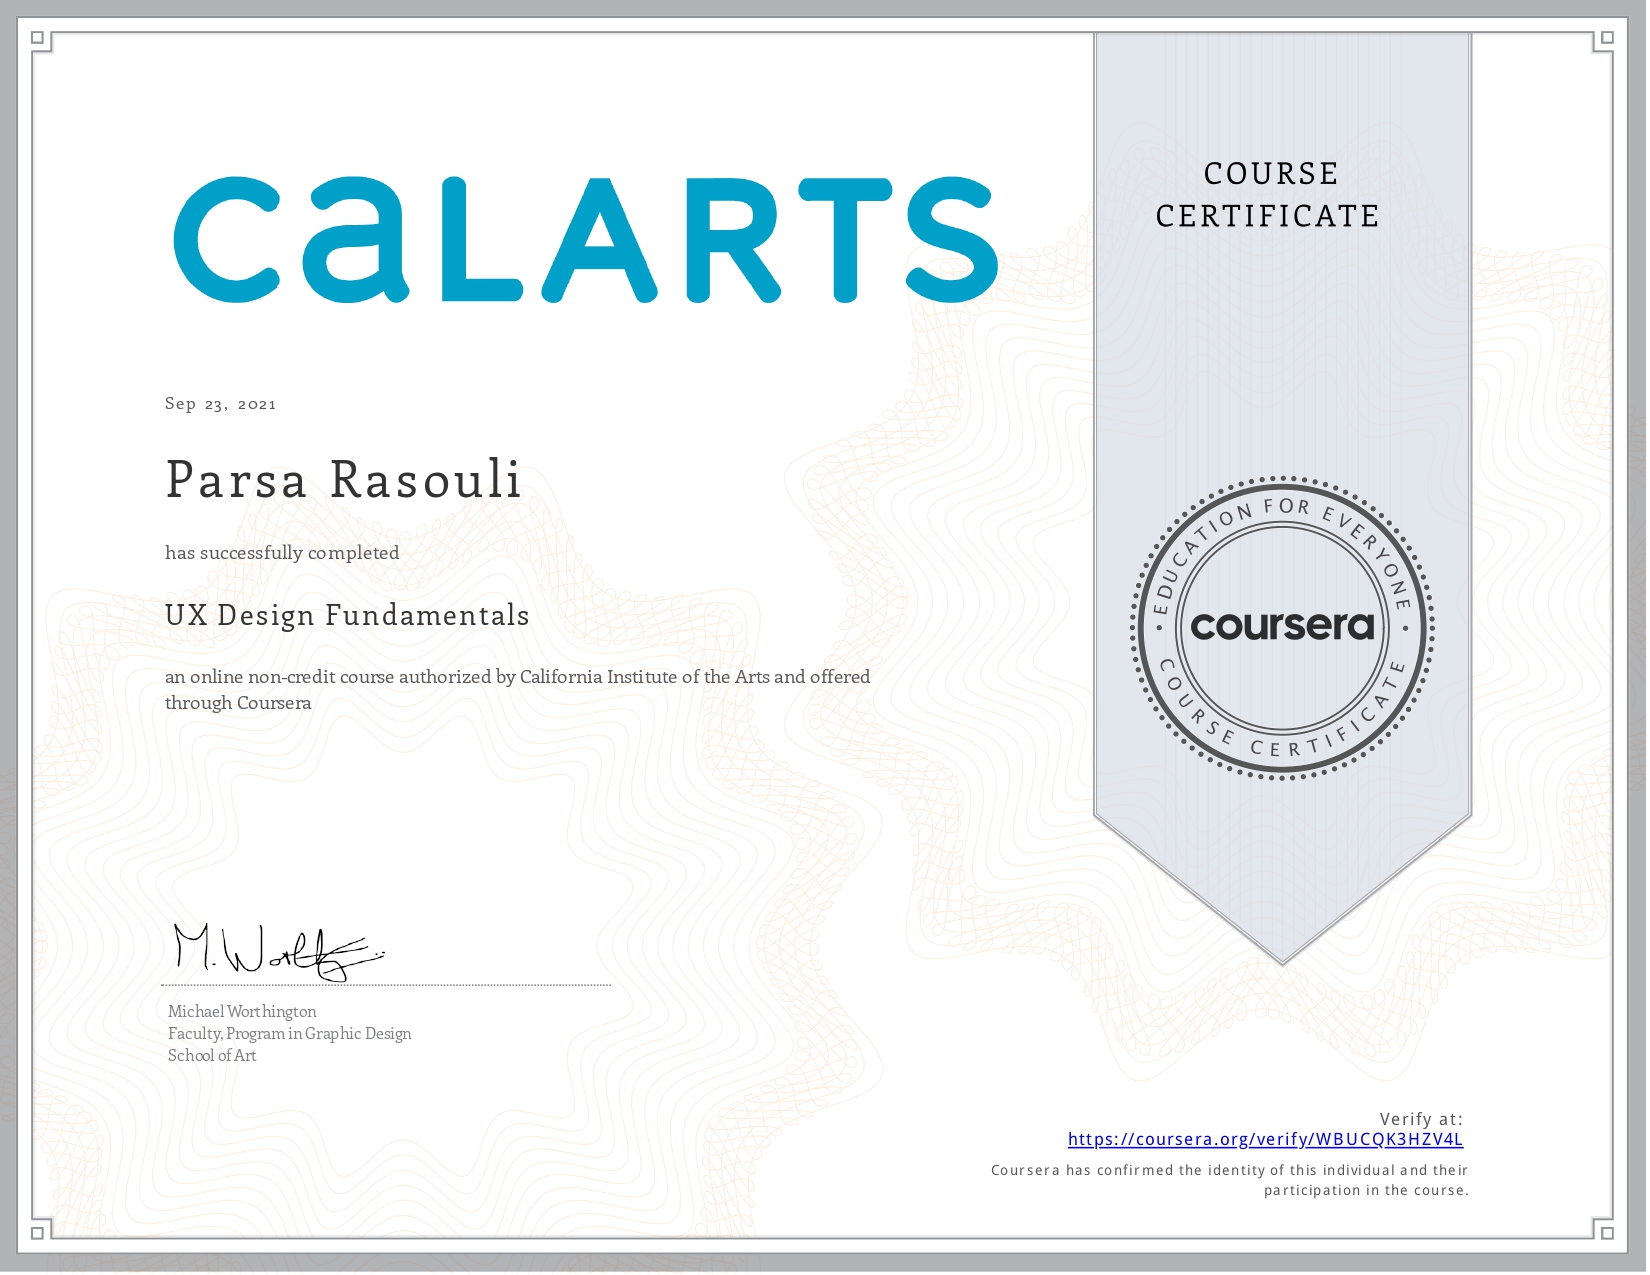Image resolution: width=1650 pixels, height=1275 pixels.
Task: Click the 'has successfully completed' text
Action: point(282,553)
